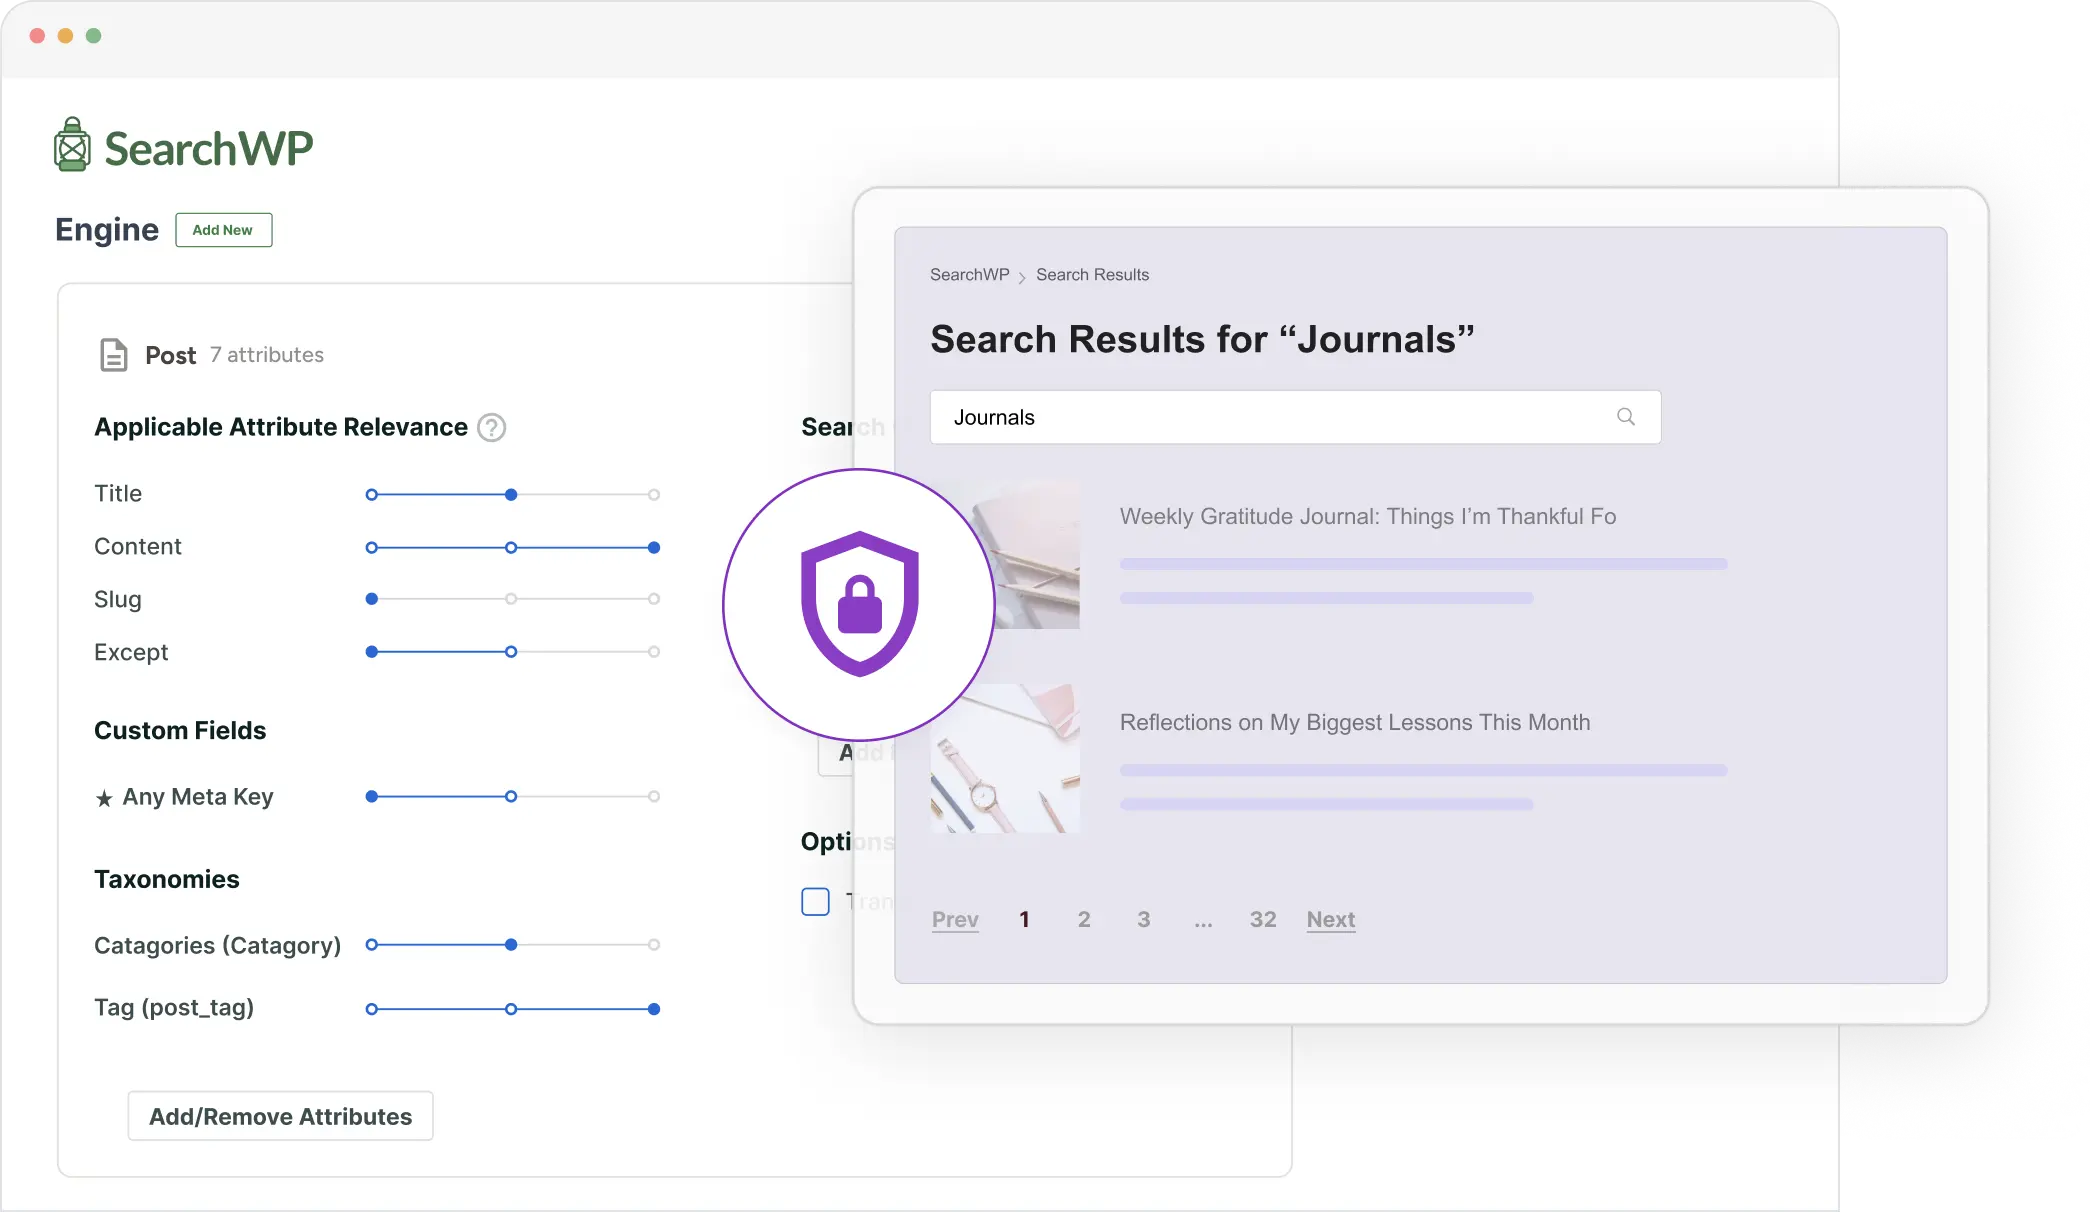Click the Title relevance slider handle

click(511, 494)
